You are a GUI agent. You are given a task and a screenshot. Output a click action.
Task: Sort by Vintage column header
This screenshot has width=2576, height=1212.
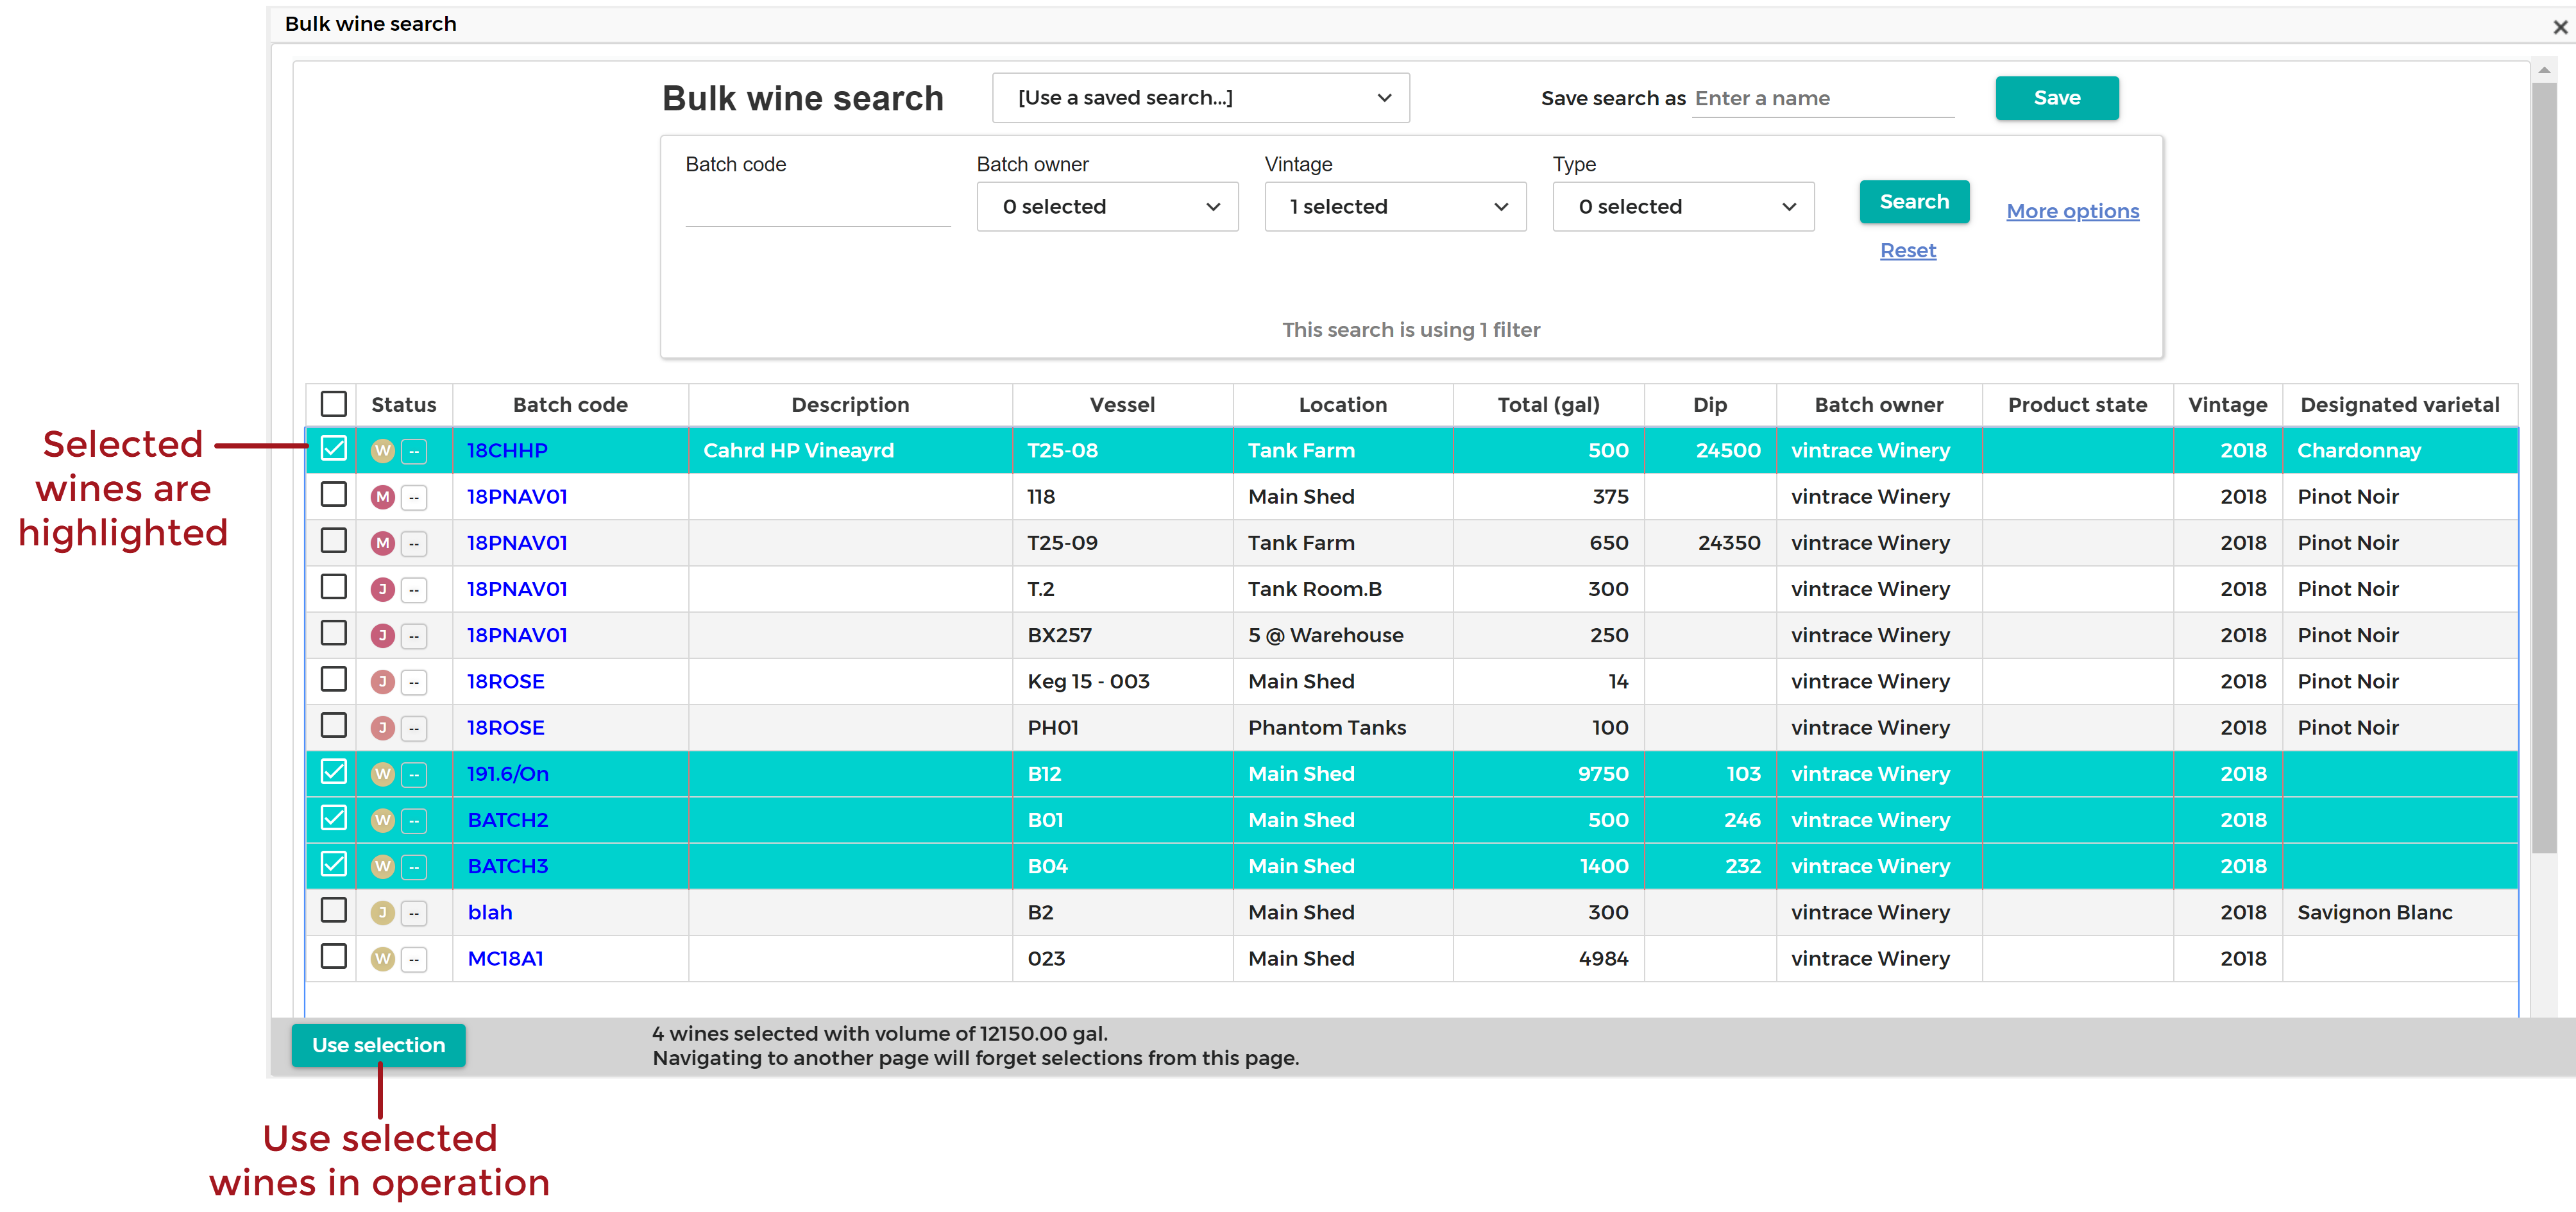(x=2227, y=405)
